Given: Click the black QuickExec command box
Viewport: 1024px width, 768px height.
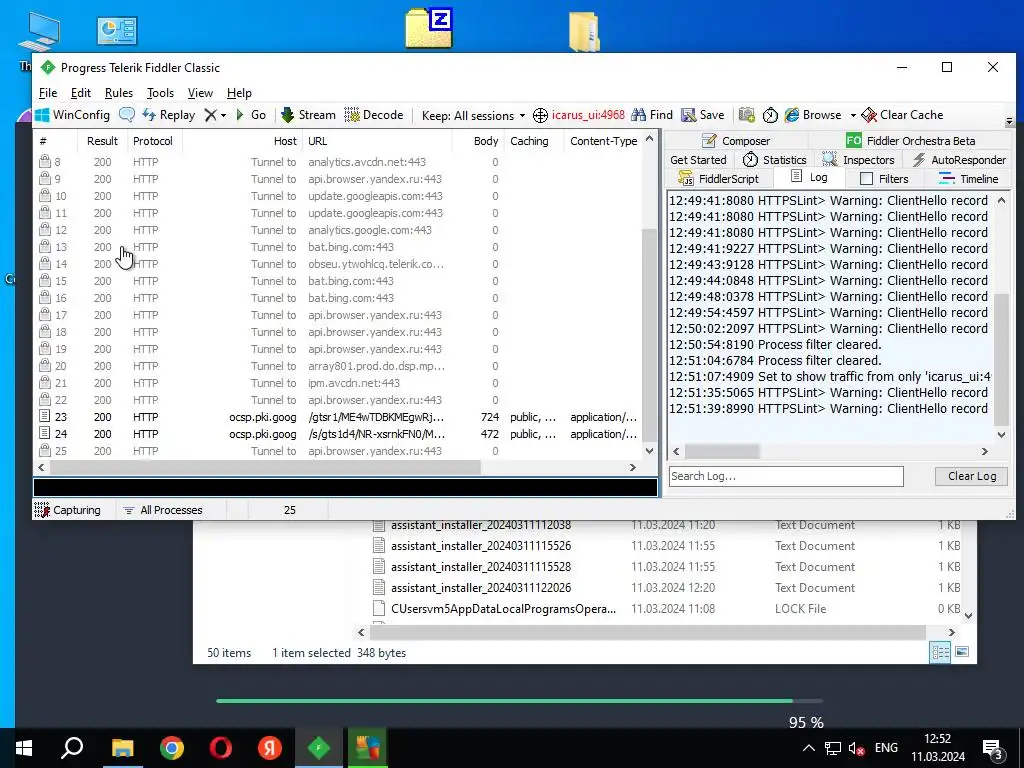Looking at the screenshot, I should pos(345,488).
